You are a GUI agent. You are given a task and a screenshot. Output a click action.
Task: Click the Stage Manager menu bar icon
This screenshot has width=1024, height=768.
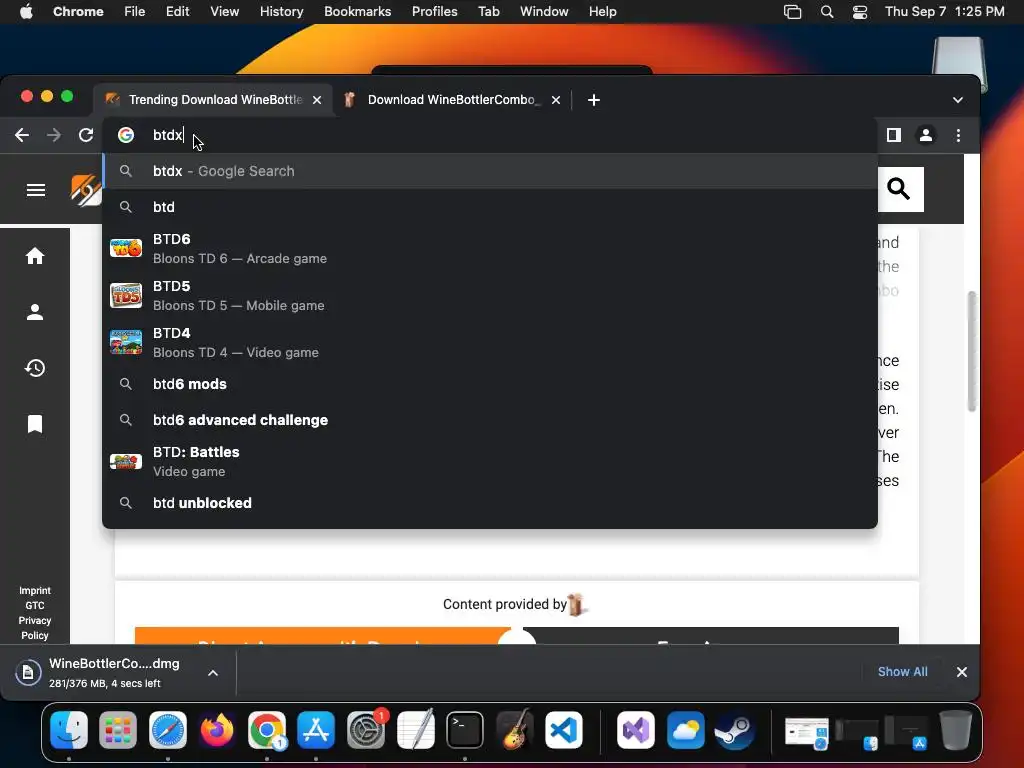point(792,12)
